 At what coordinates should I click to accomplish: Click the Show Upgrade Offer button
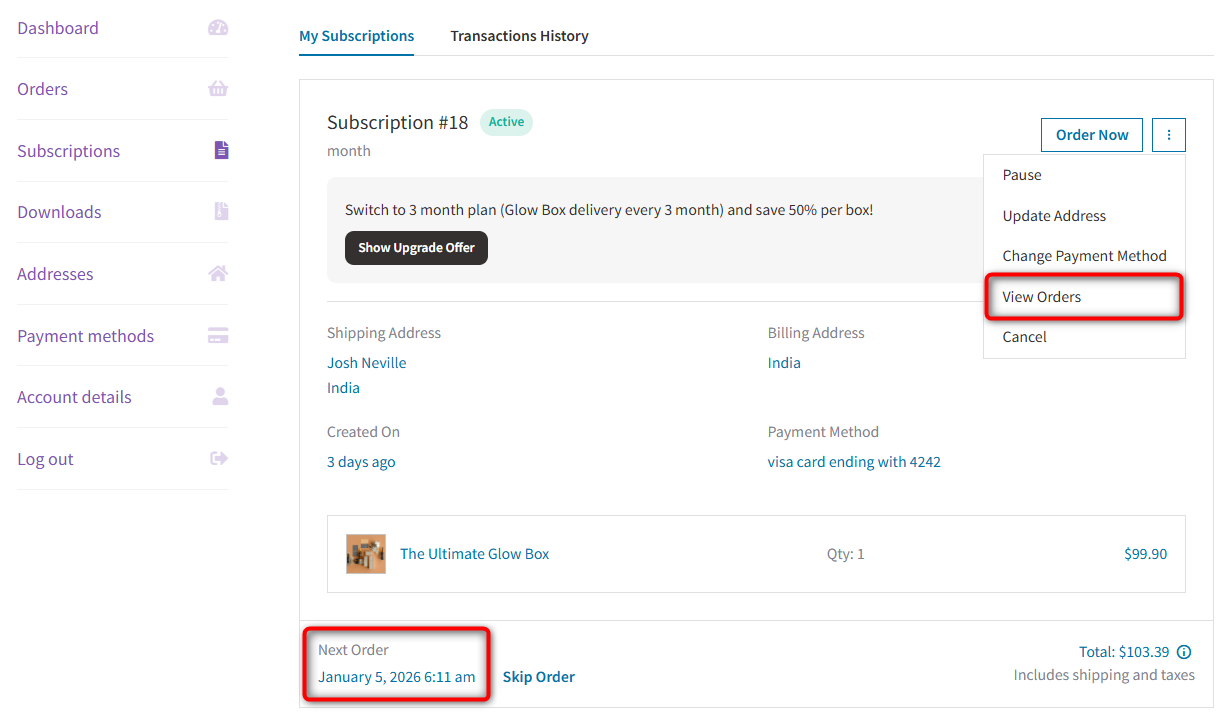[x=416, y=247]
